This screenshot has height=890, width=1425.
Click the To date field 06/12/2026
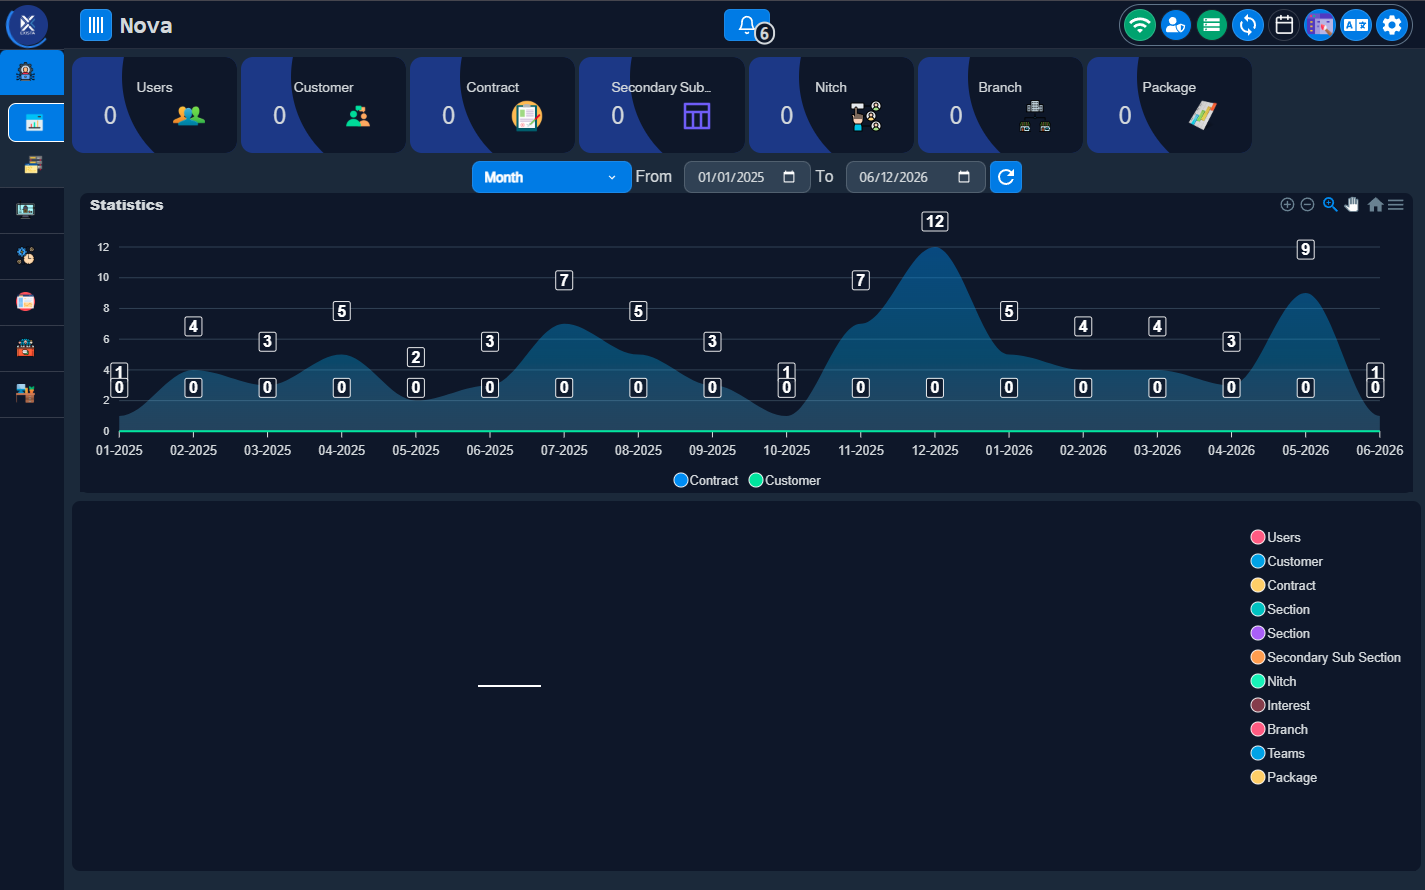[915, 177]
